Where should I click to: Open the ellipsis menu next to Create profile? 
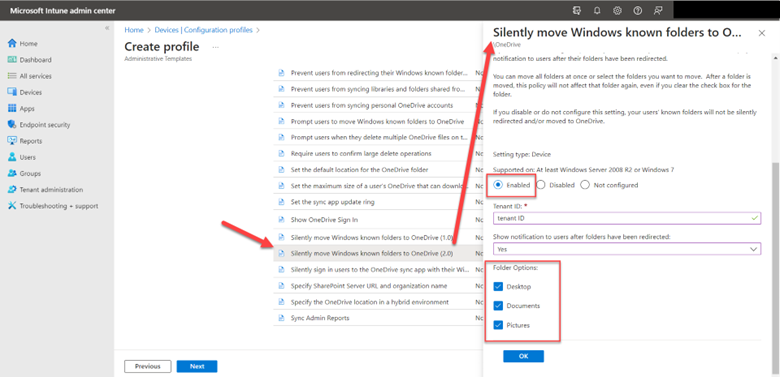(x=215, y=47)
